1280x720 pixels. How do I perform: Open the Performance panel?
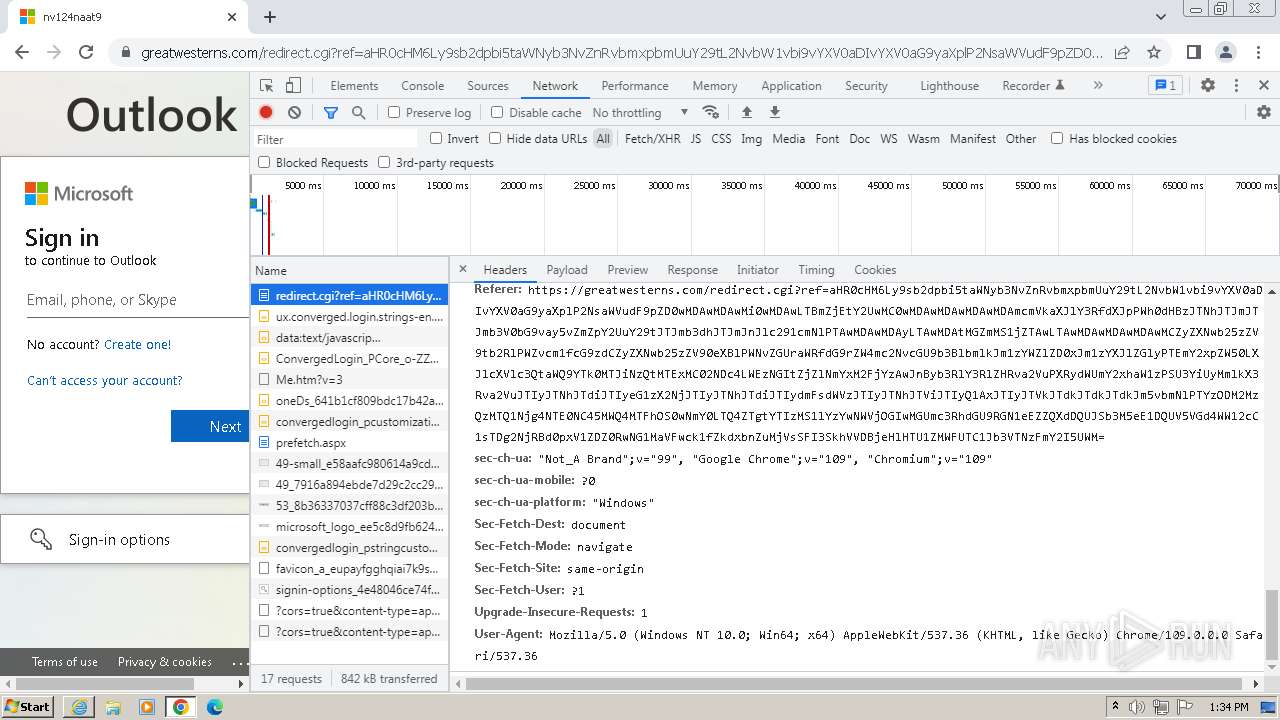[635, 86]
